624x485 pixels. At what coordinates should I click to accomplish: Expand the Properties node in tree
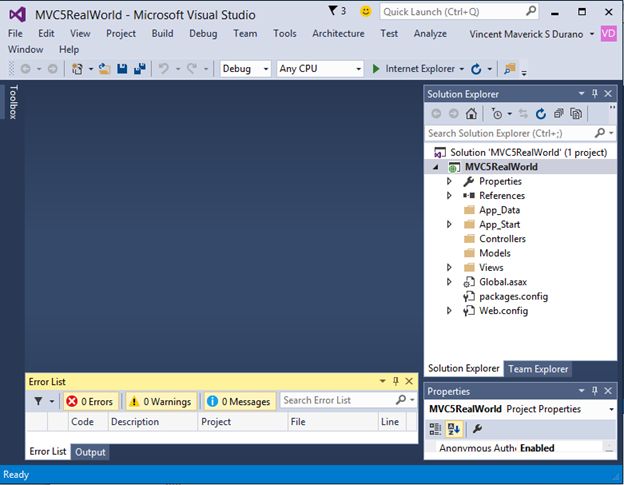(x=449, y=181)
